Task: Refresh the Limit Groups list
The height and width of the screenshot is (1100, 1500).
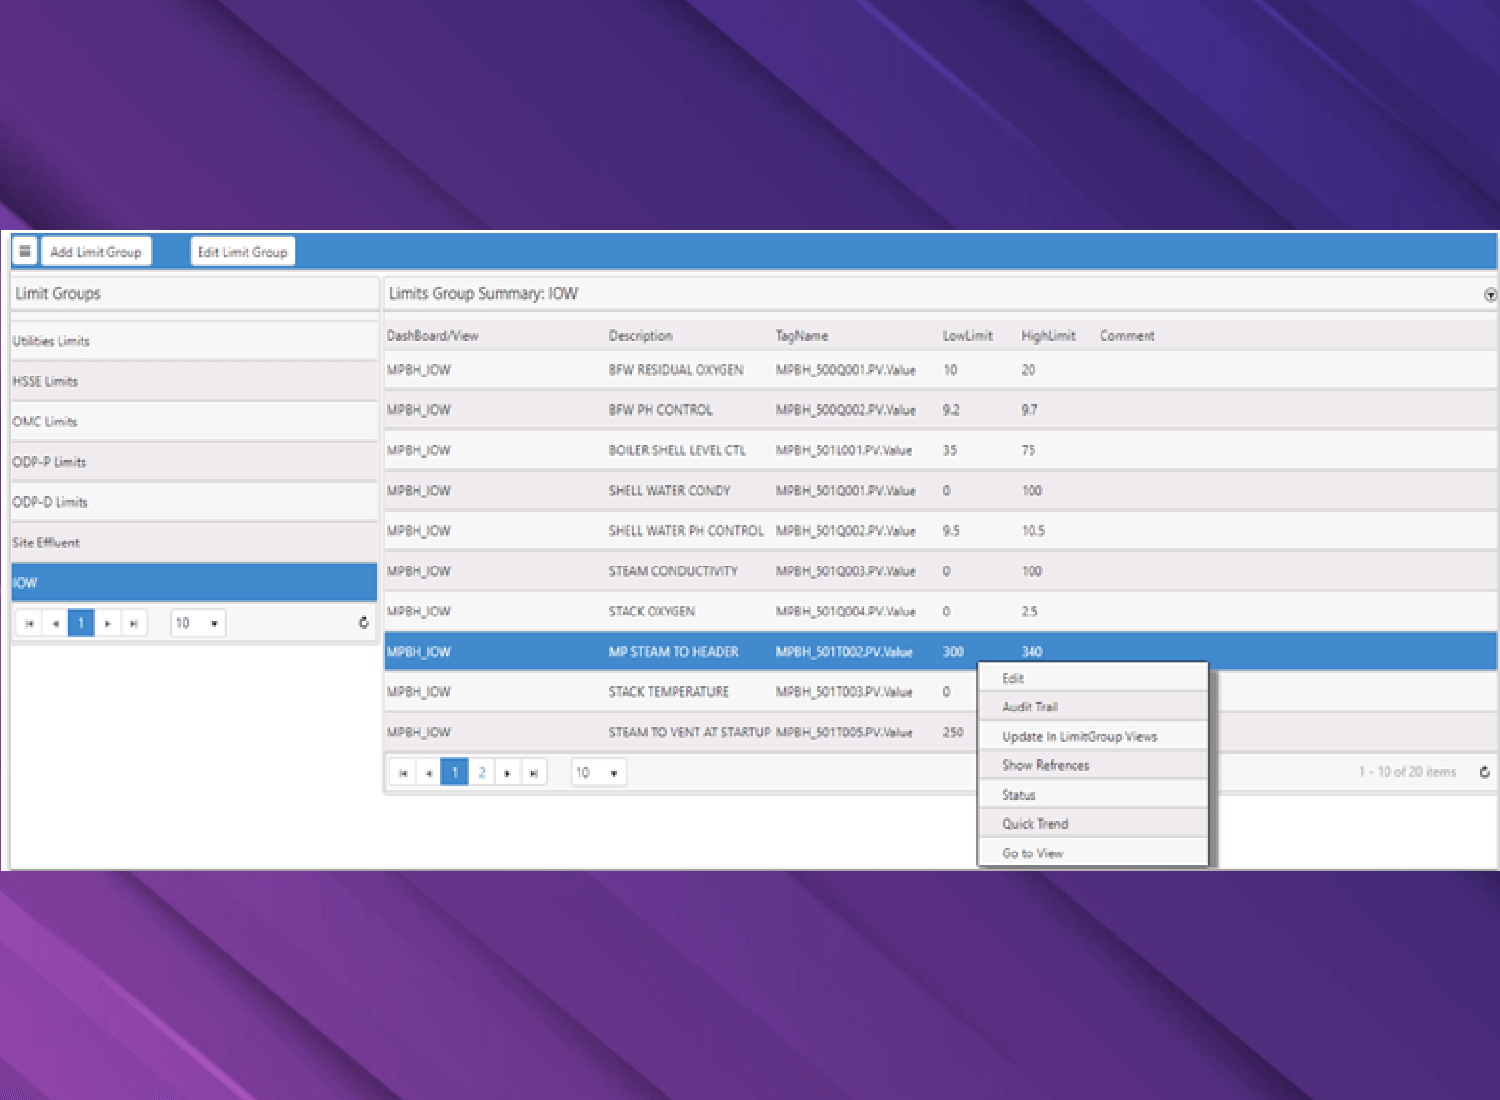Action: 363,622
